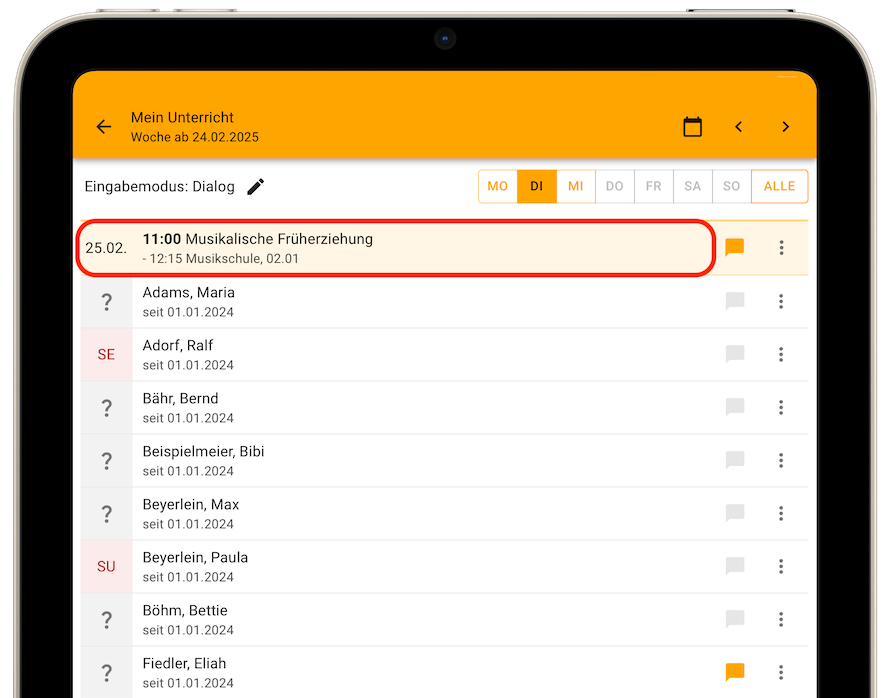Add a comment for Beyerlein, Paula
This screenshot has height=698, width=890.
(735, 565)
